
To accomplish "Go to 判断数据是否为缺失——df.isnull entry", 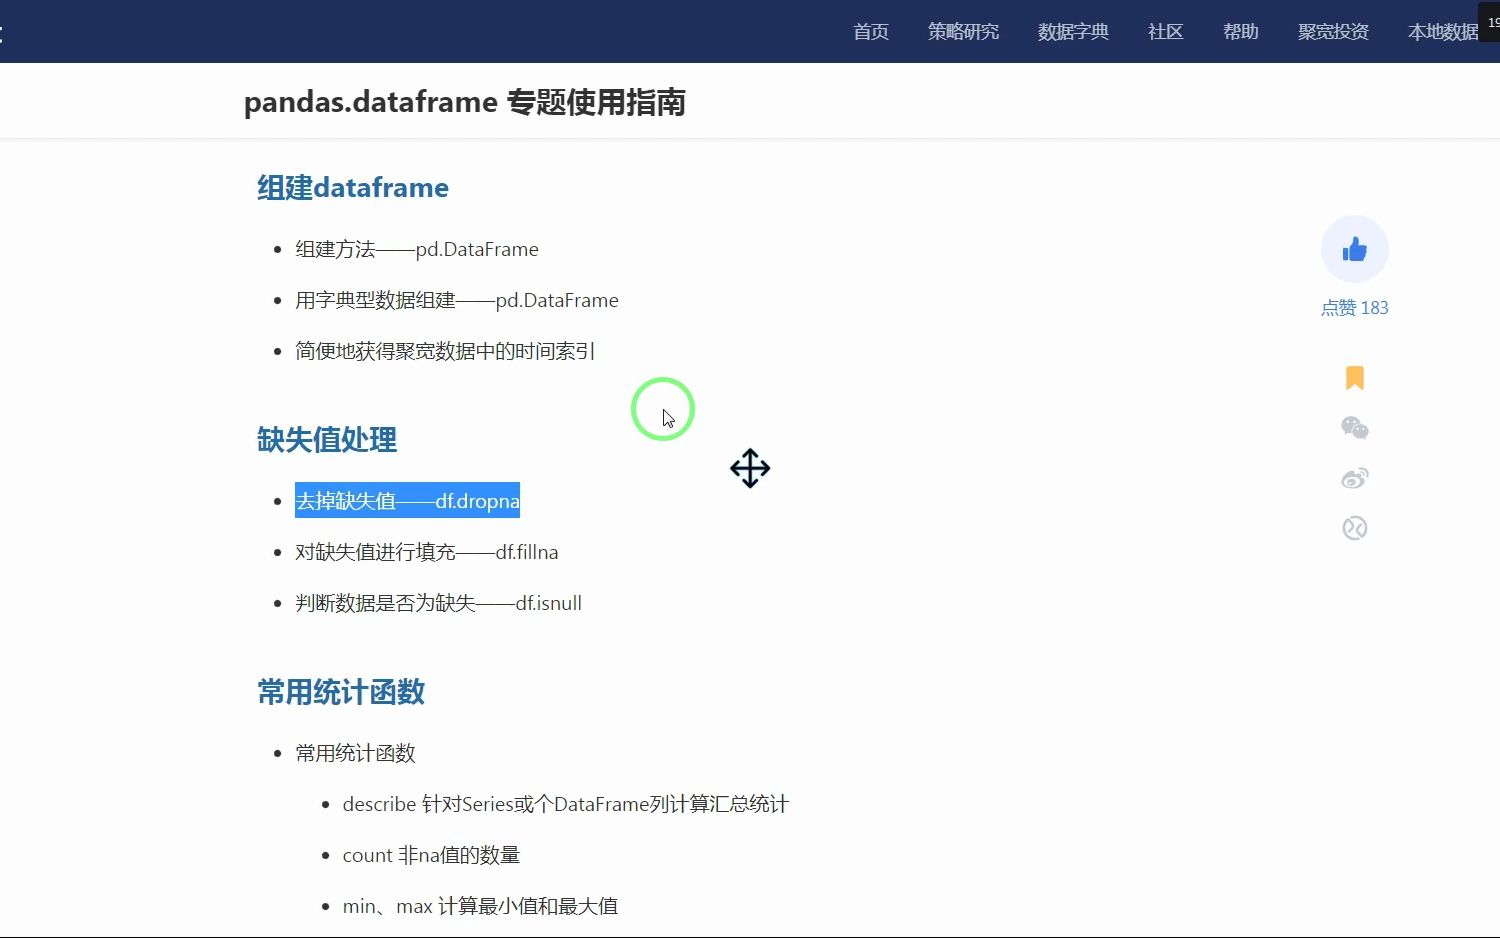I will [x=438, y=603].
